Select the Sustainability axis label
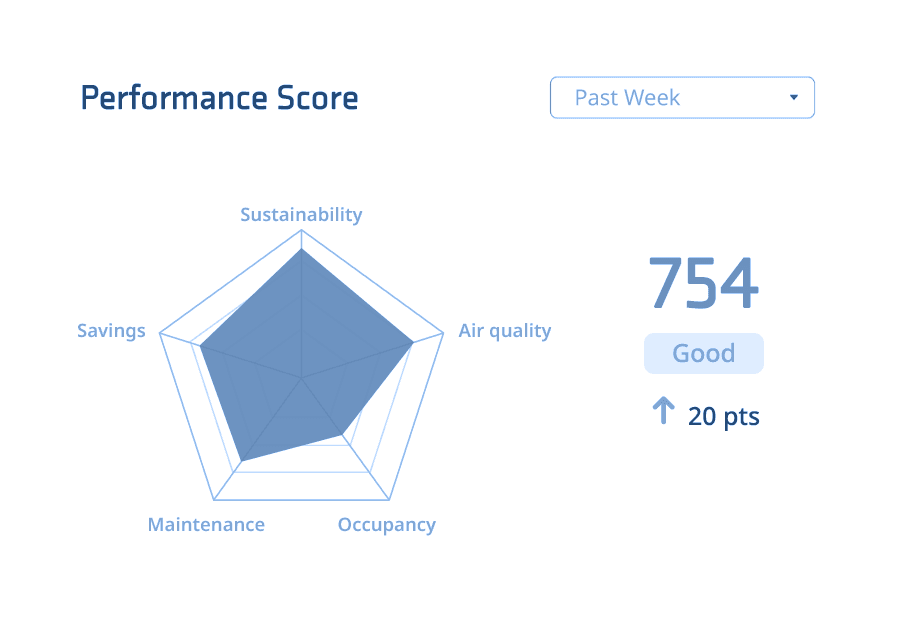The image size is (898, 637). coord(301,215)
